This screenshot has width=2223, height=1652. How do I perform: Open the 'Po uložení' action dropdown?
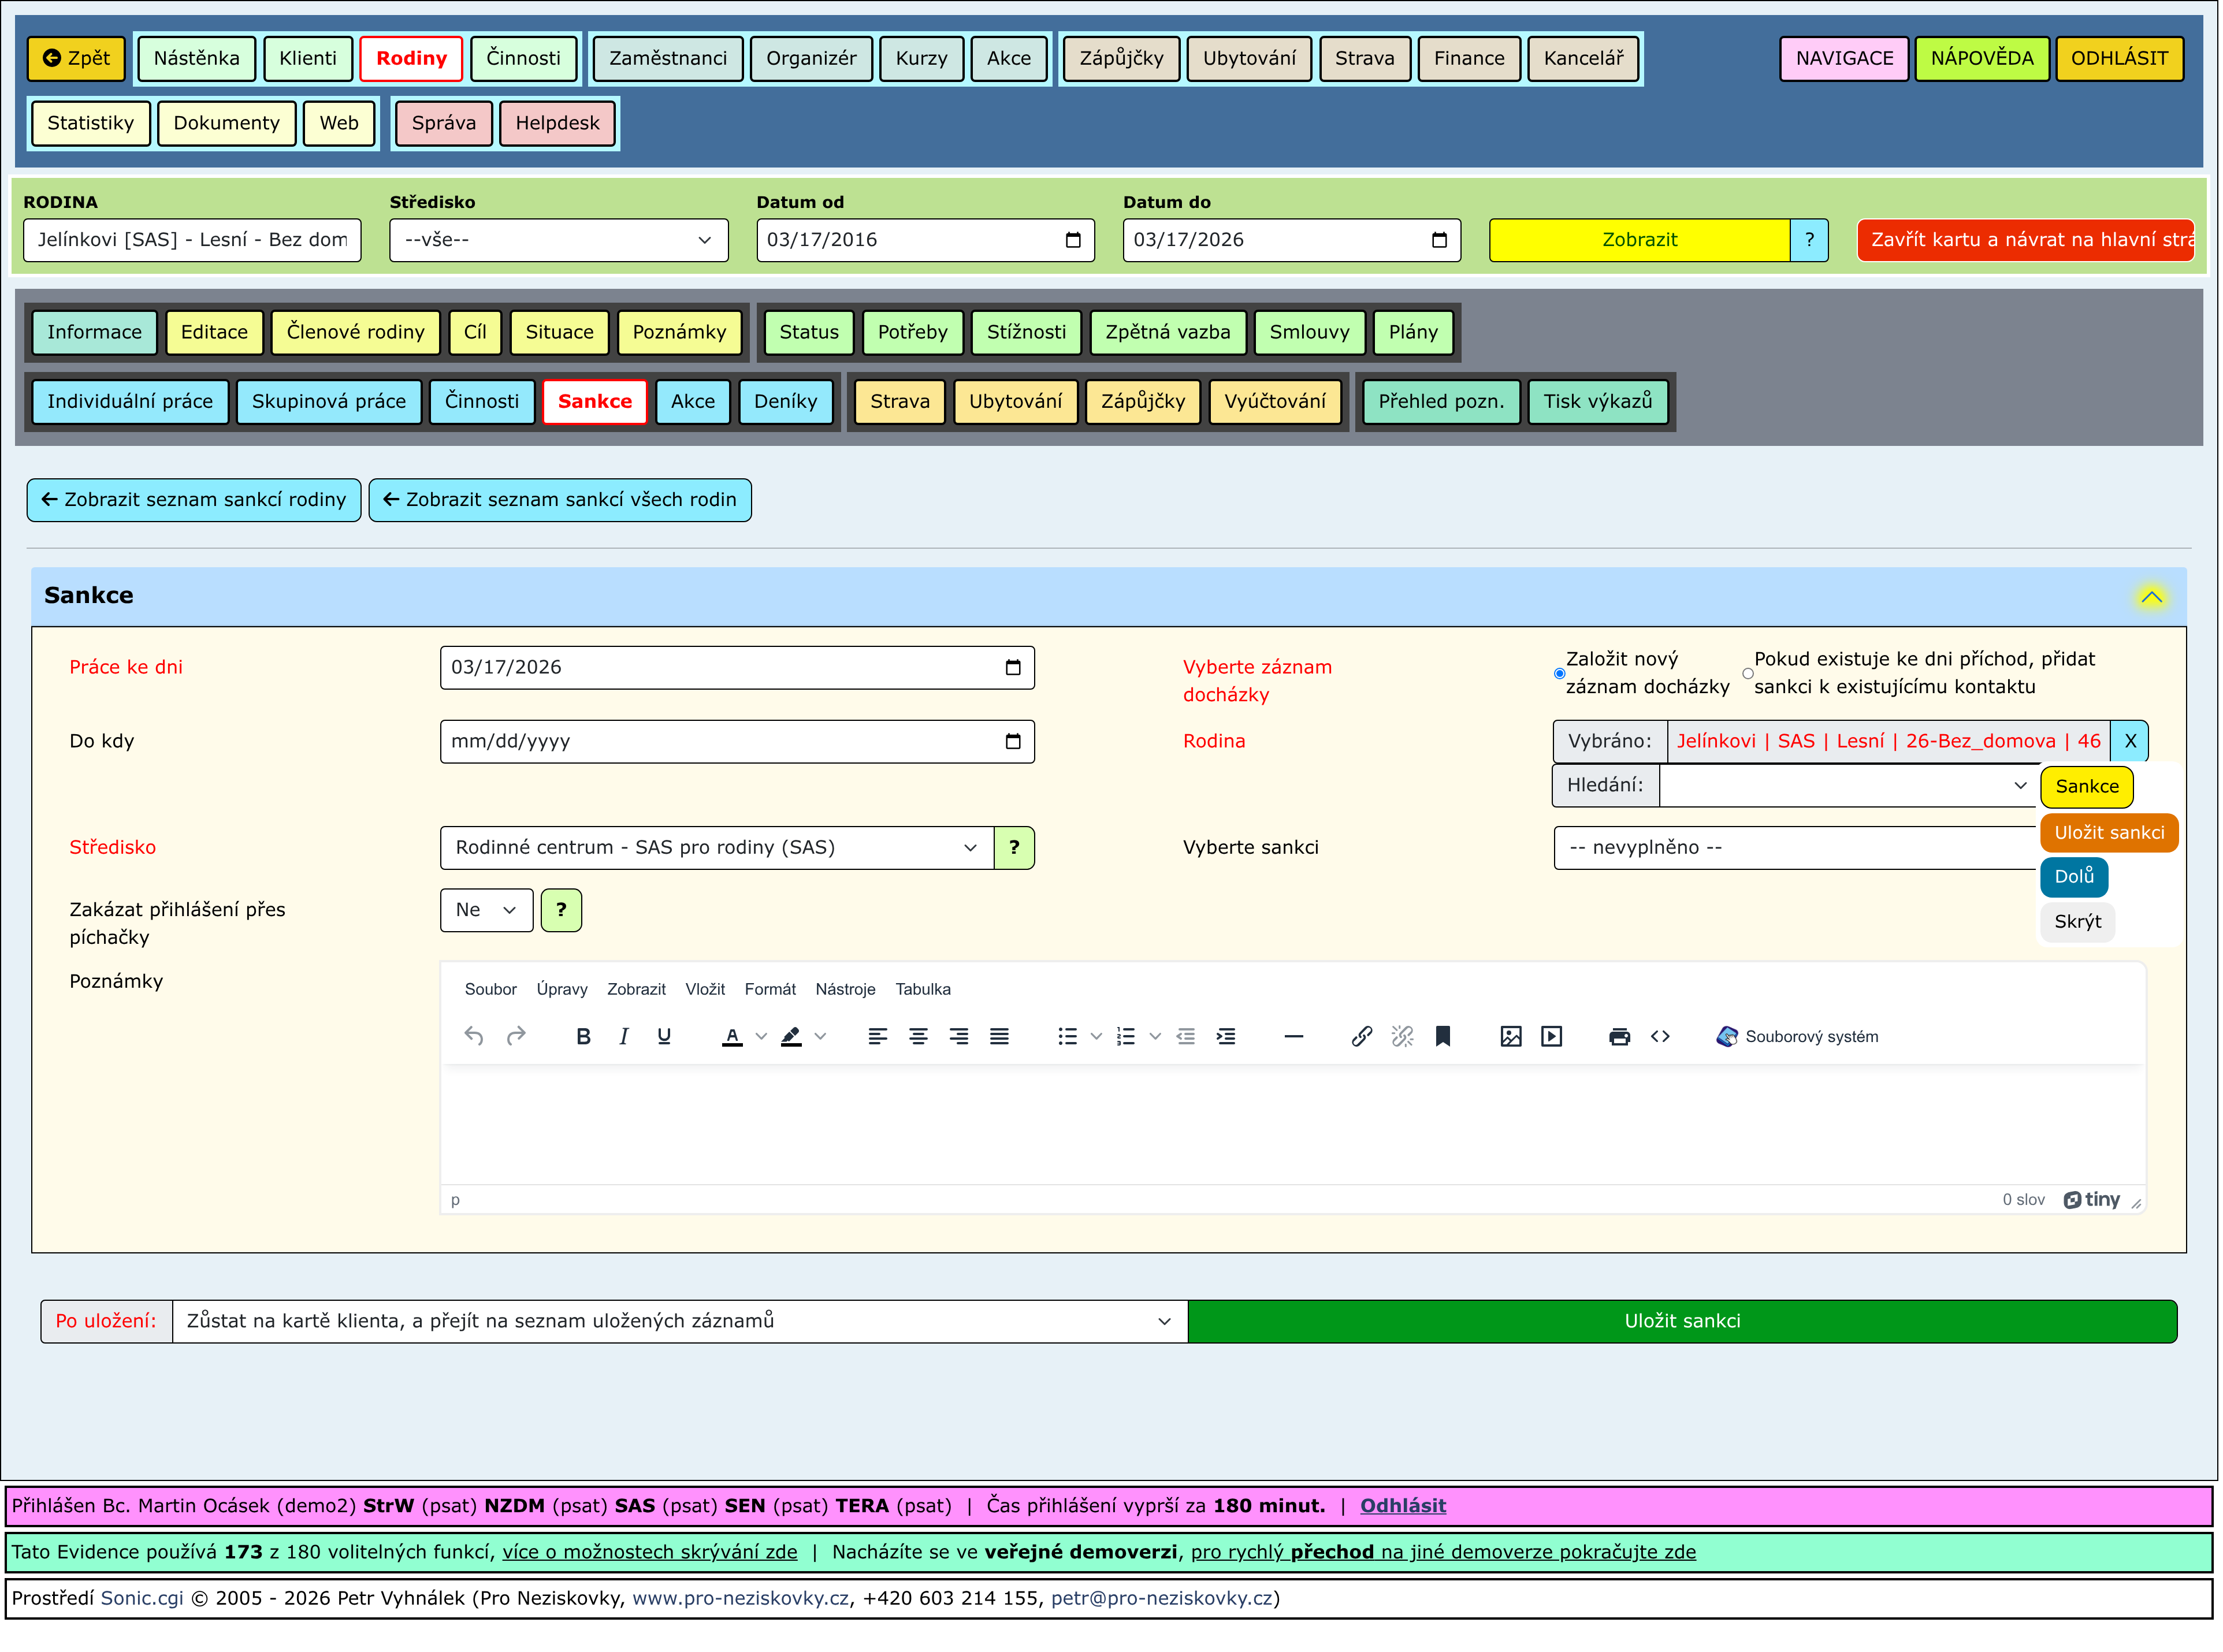coord(679,1322)
